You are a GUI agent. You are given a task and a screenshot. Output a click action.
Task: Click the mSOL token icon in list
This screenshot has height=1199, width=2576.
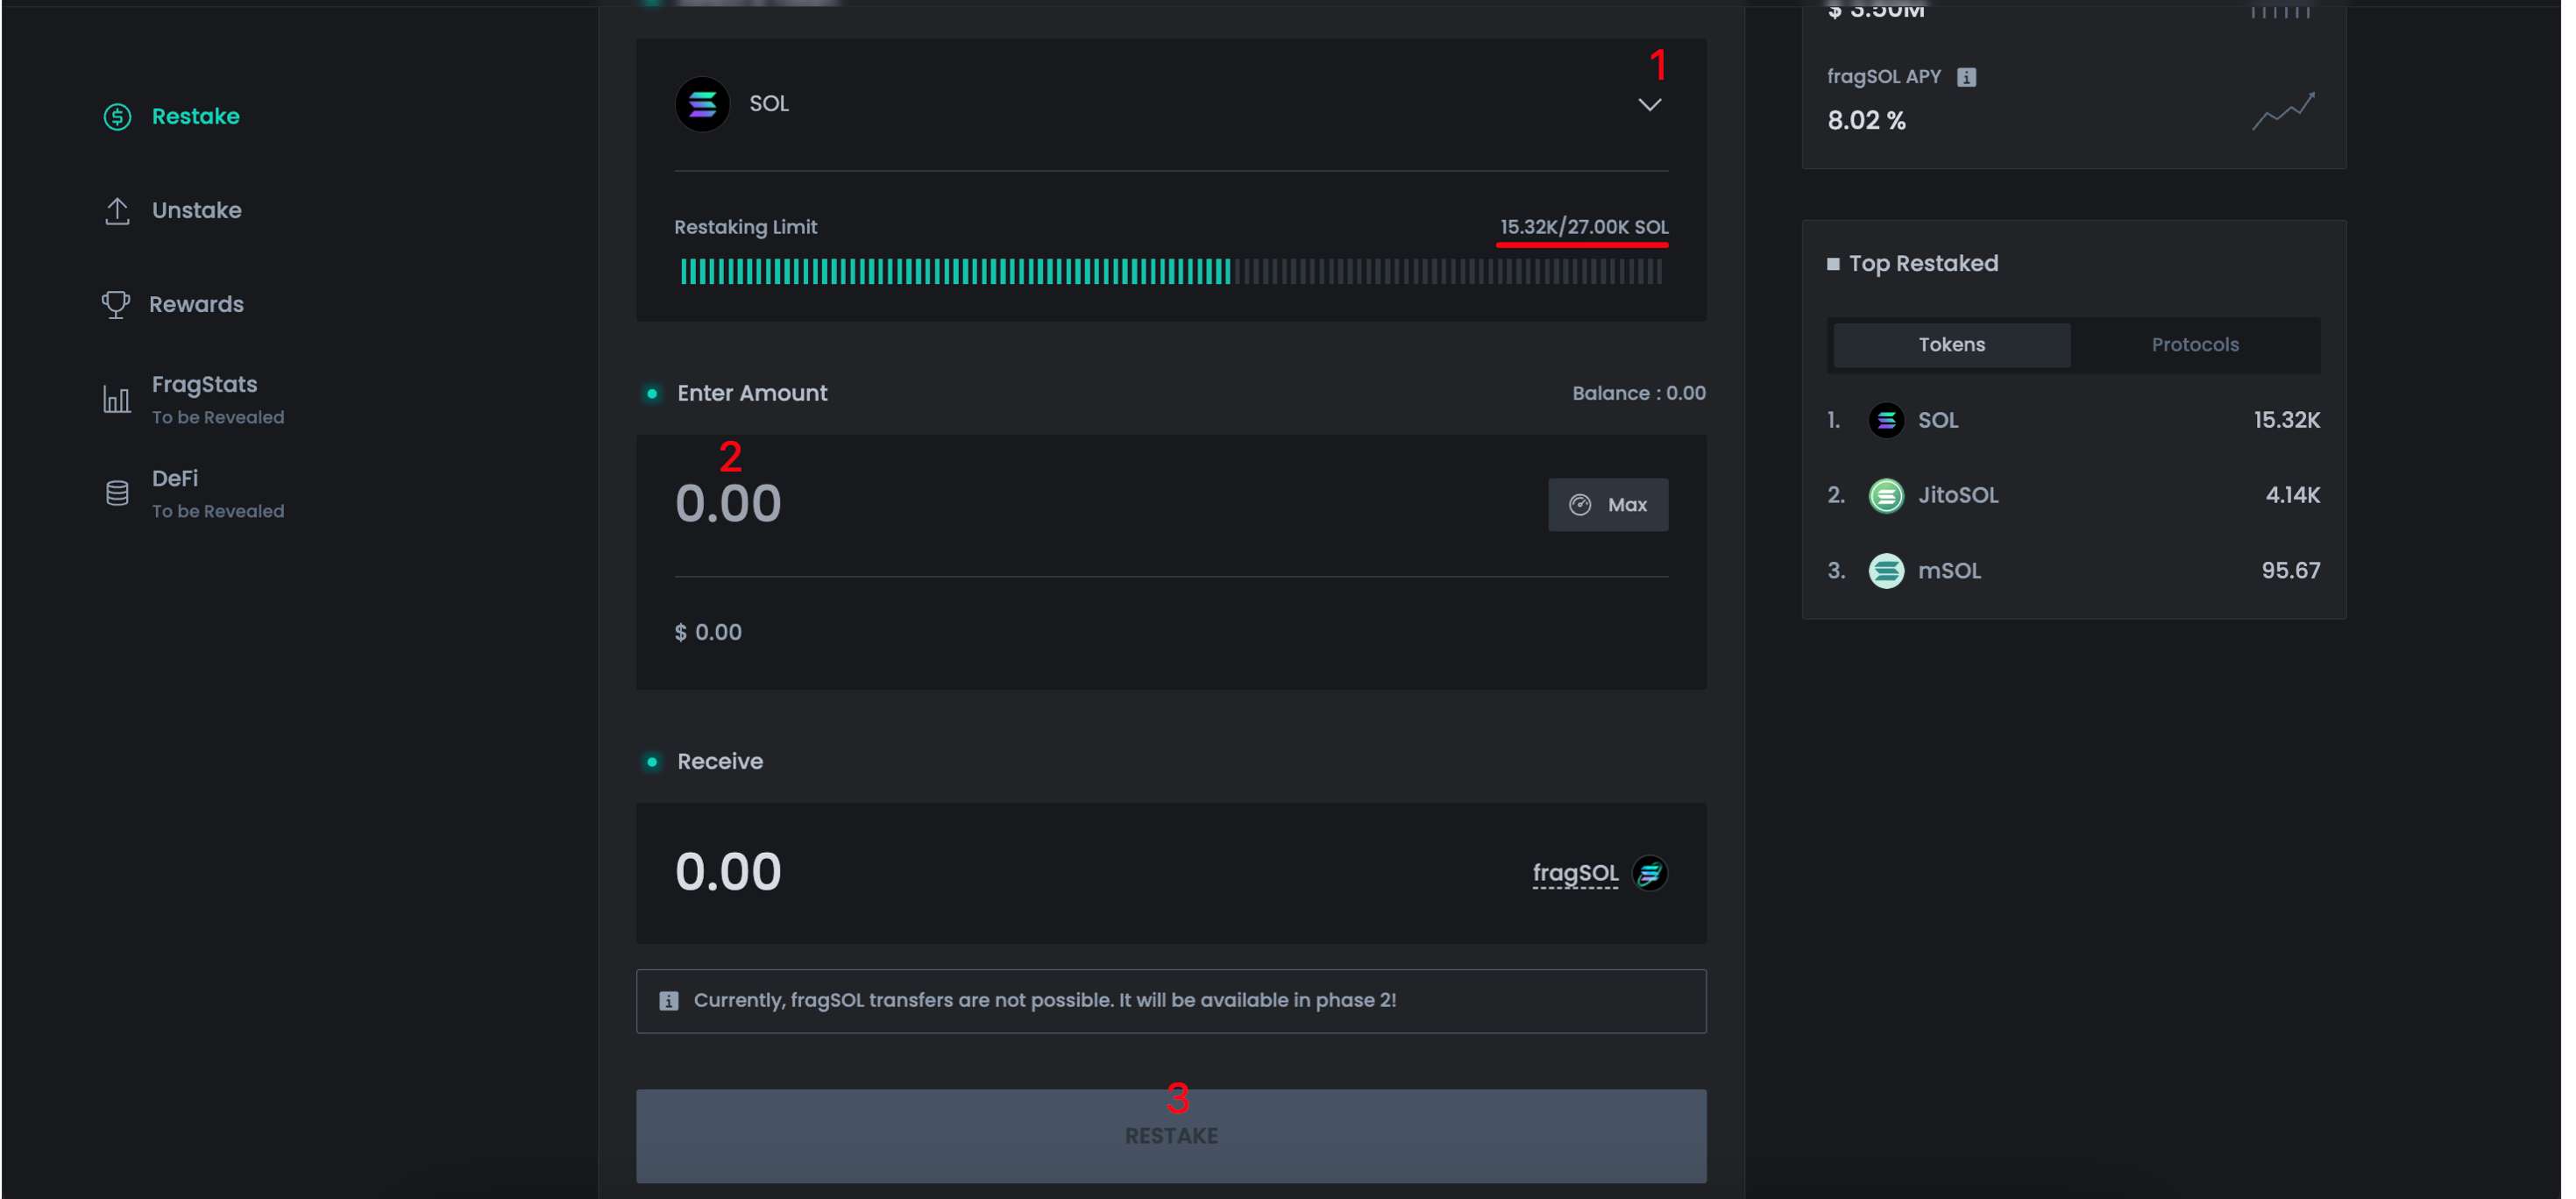click(x=1886, y=571)
